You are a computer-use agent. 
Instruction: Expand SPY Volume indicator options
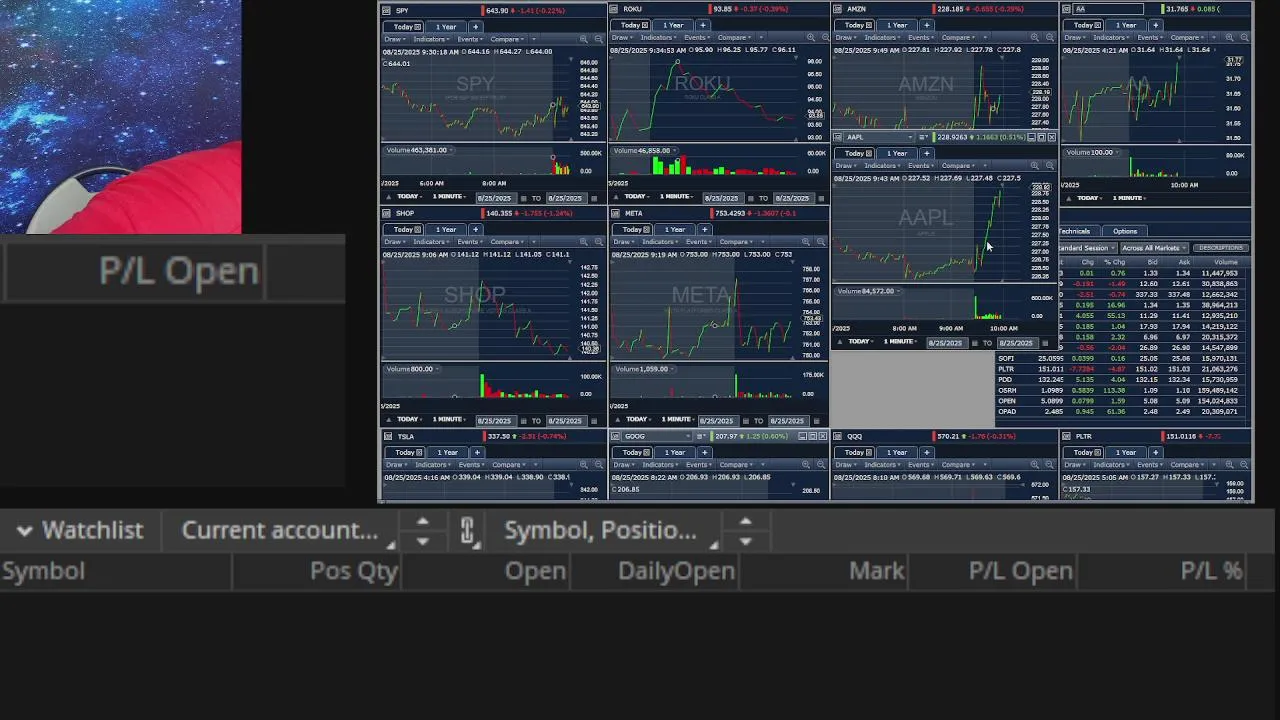(x=451, y=150)
